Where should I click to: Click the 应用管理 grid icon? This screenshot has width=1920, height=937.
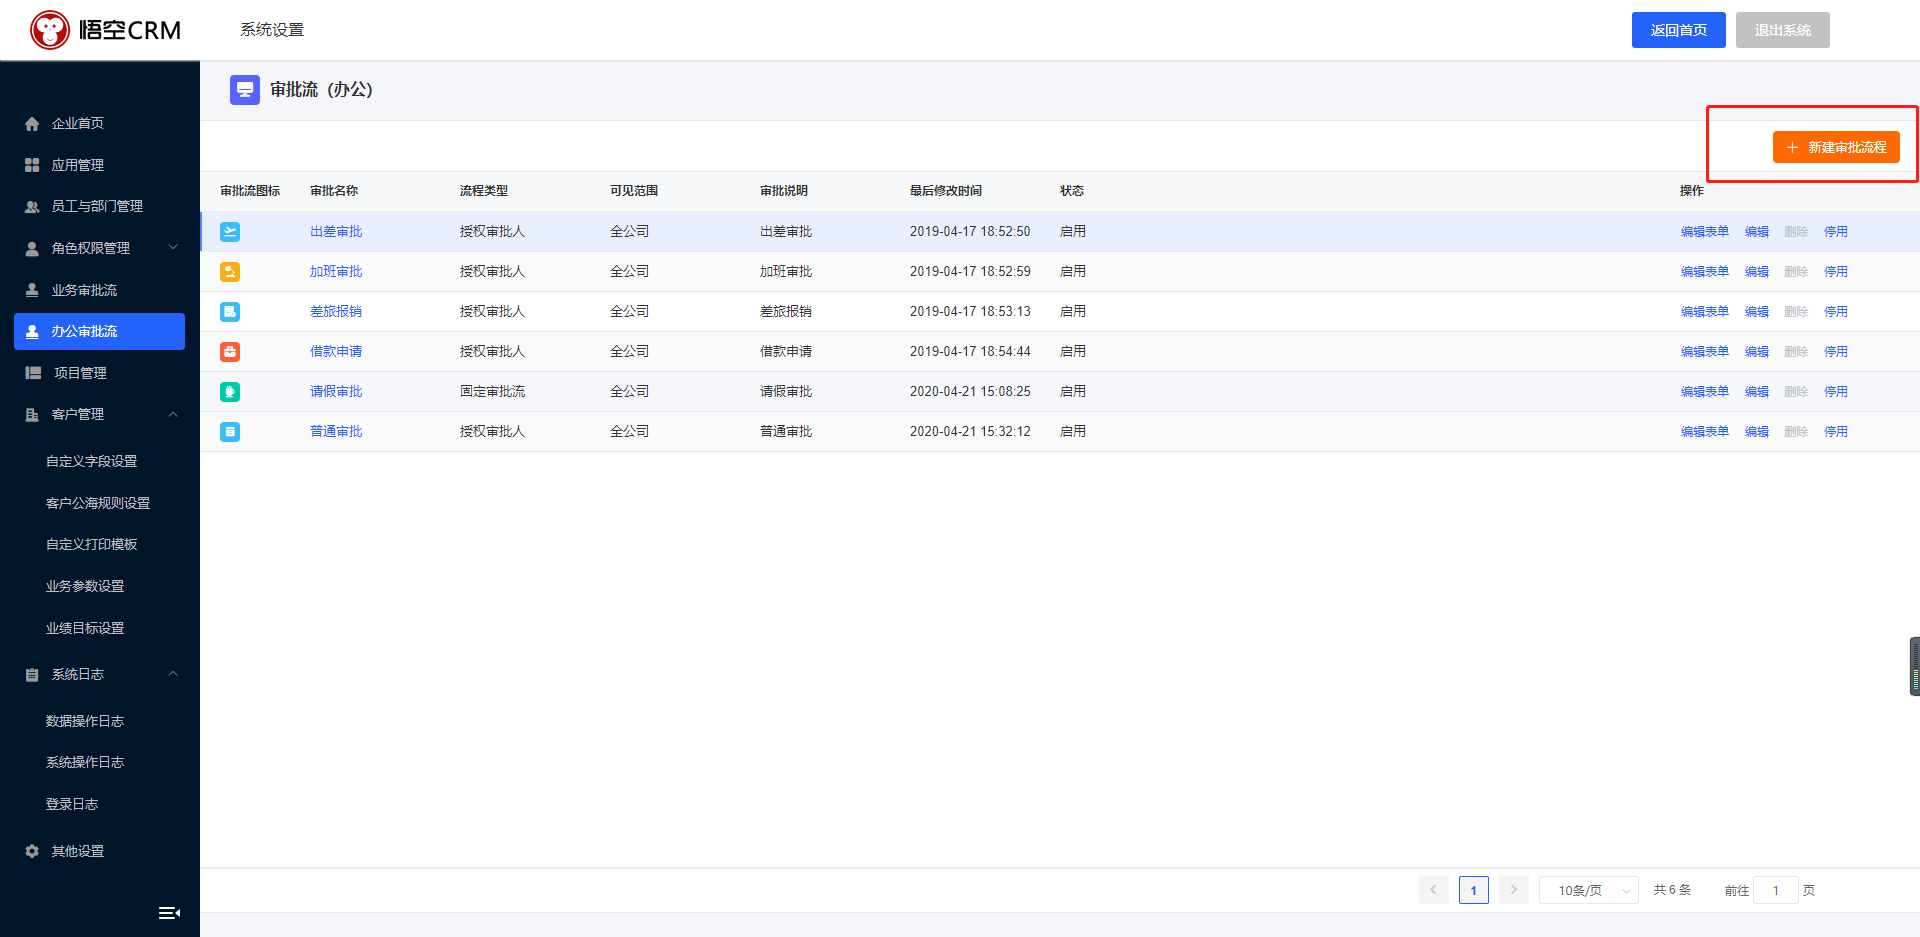tap(32, 165)
